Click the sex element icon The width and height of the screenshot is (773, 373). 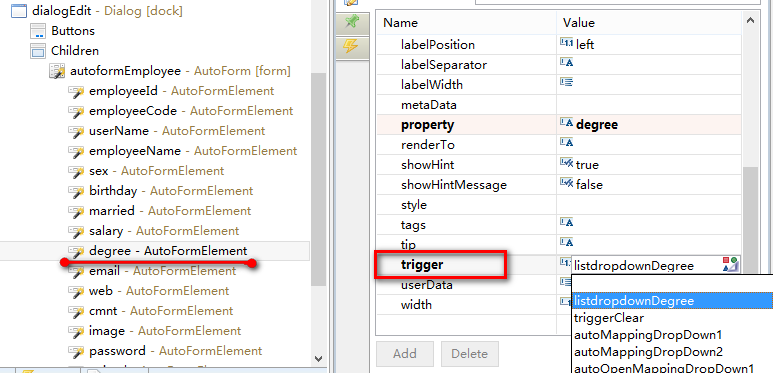pos(76,171)
